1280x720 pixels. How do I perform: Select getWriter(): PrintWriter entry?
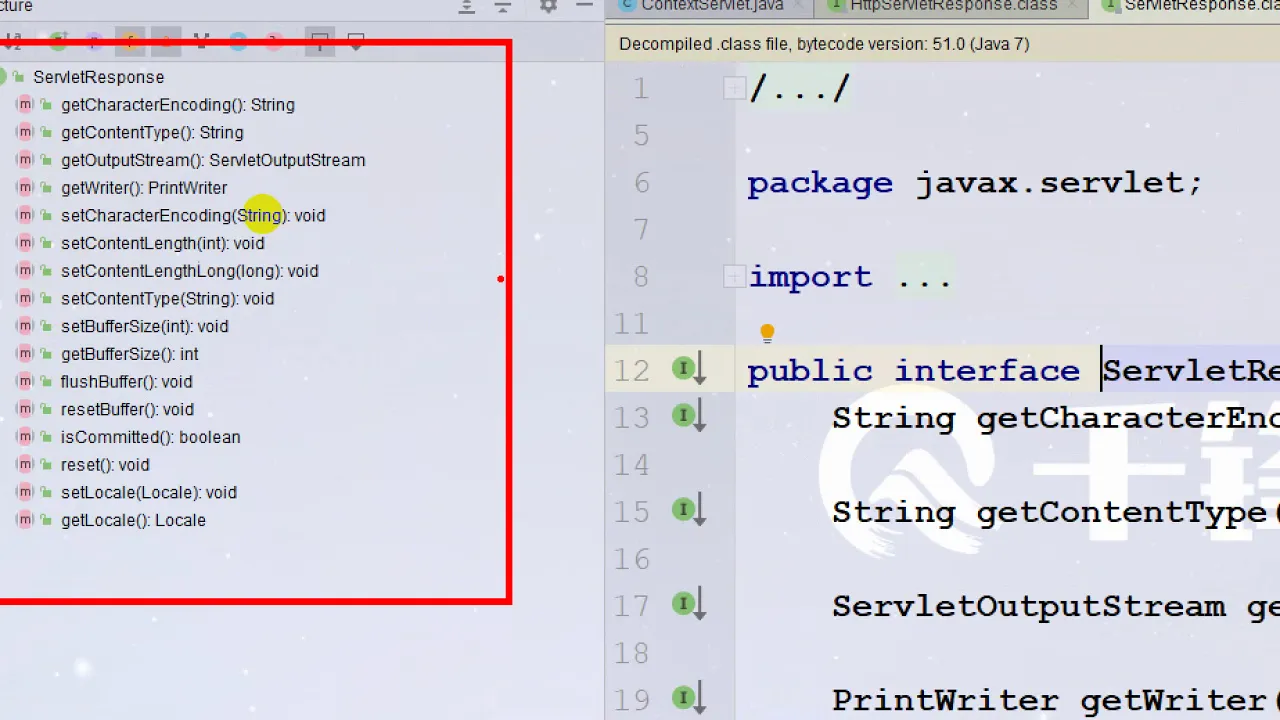tap(144, 187)
